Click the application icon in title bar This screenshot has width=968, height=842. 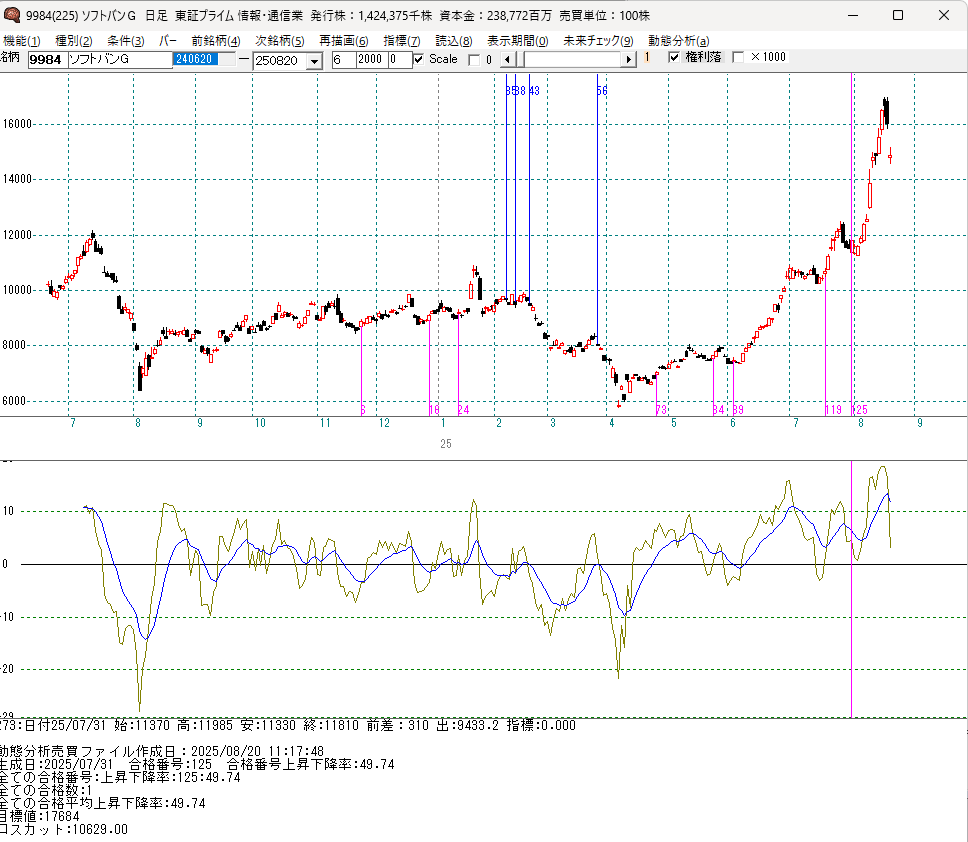point(11,15)
